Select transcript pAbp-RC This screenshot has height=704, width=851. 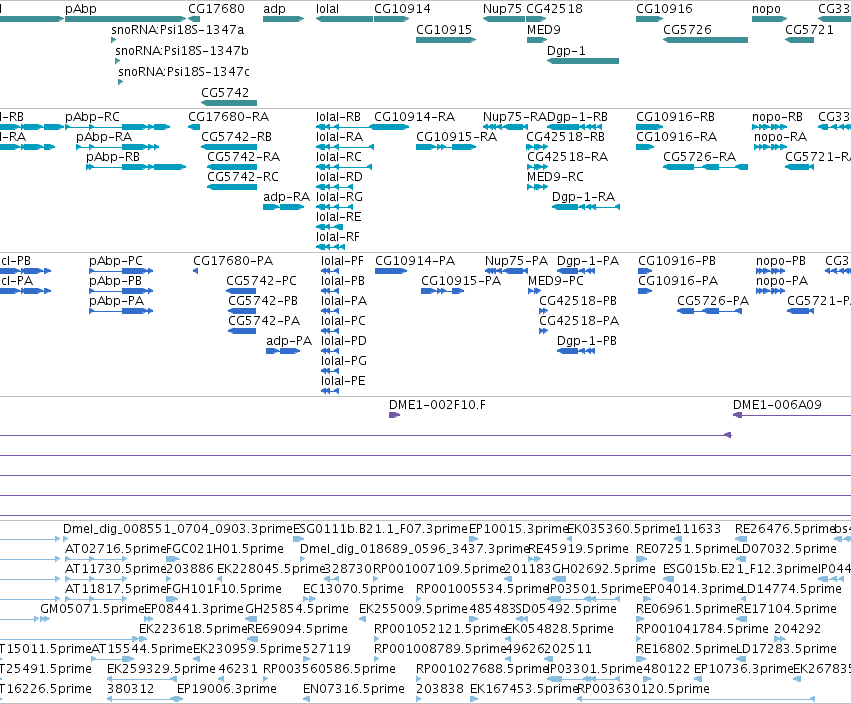[x=92, y=117]
